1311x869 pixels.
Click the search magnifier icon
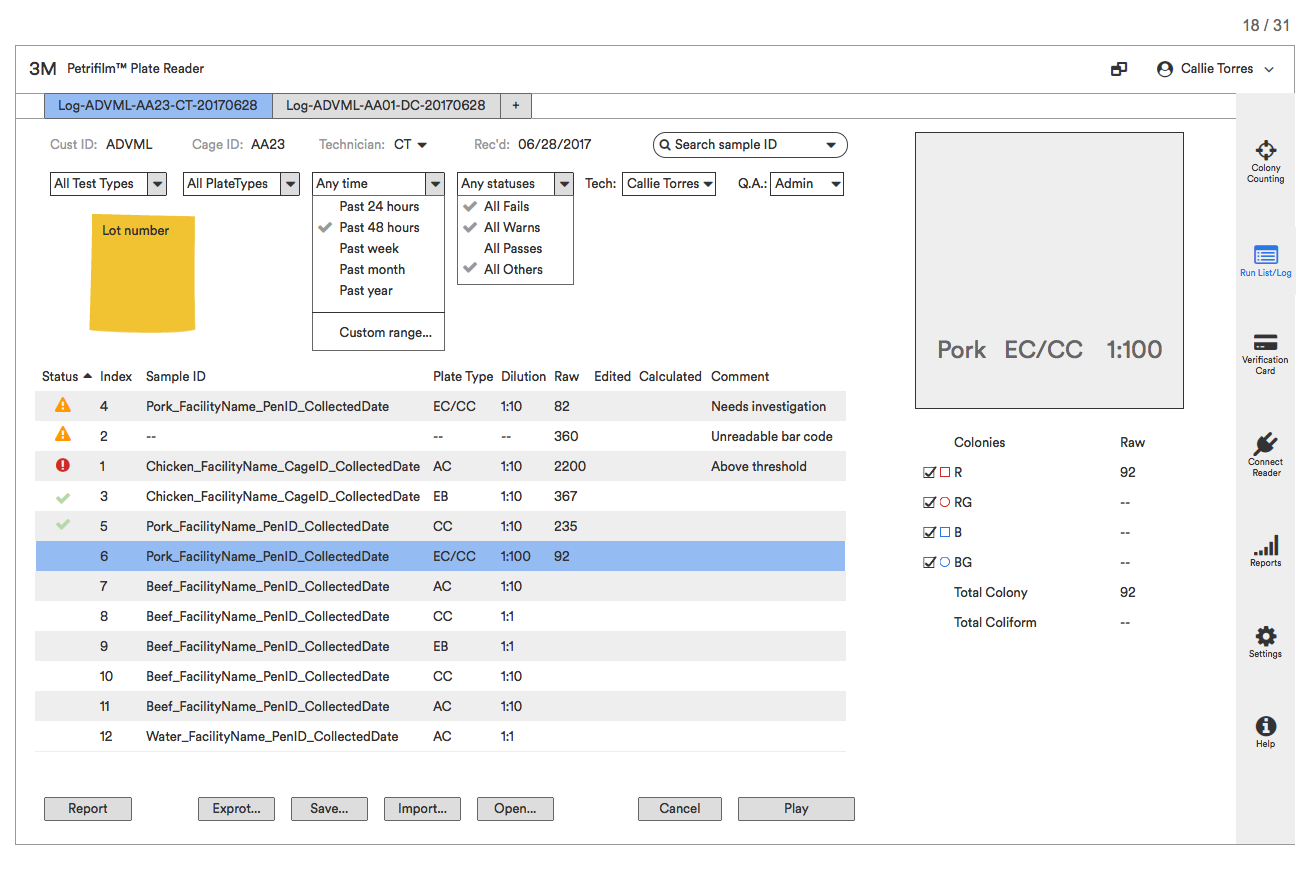[x=665, y=145]
